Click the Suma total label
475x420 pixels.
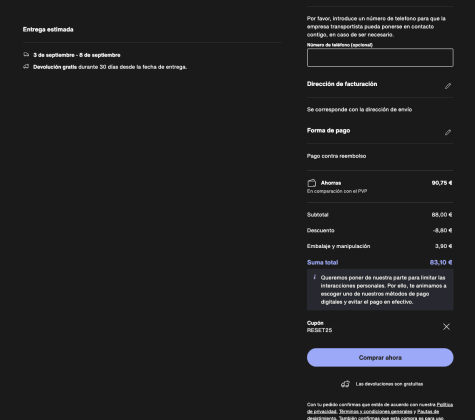[x=322, y=263]
